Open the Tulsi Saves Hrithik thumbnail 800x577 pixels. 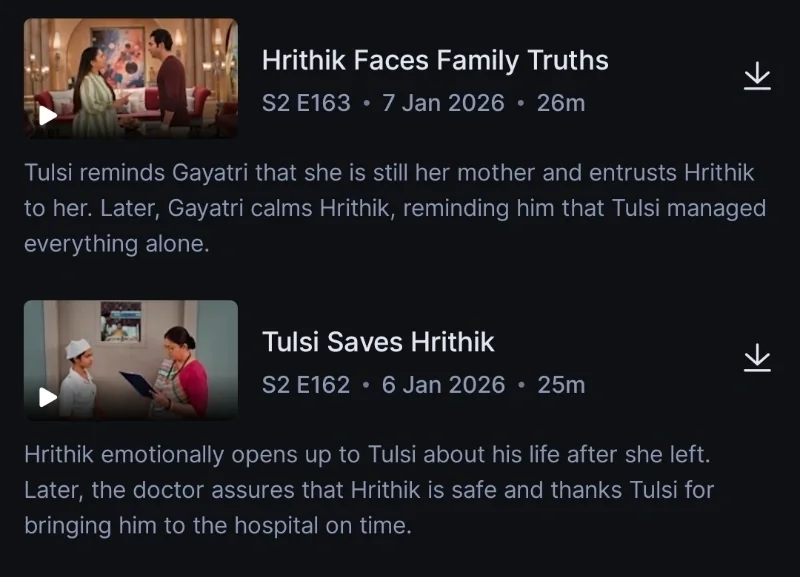point(131,360)
